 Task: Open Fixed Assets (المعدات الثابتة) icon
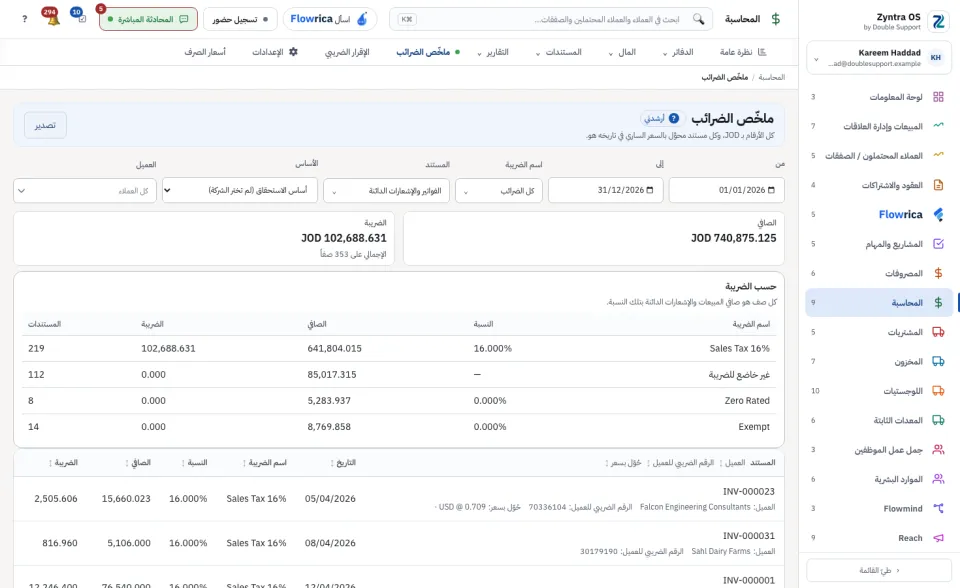pos(938,420)
